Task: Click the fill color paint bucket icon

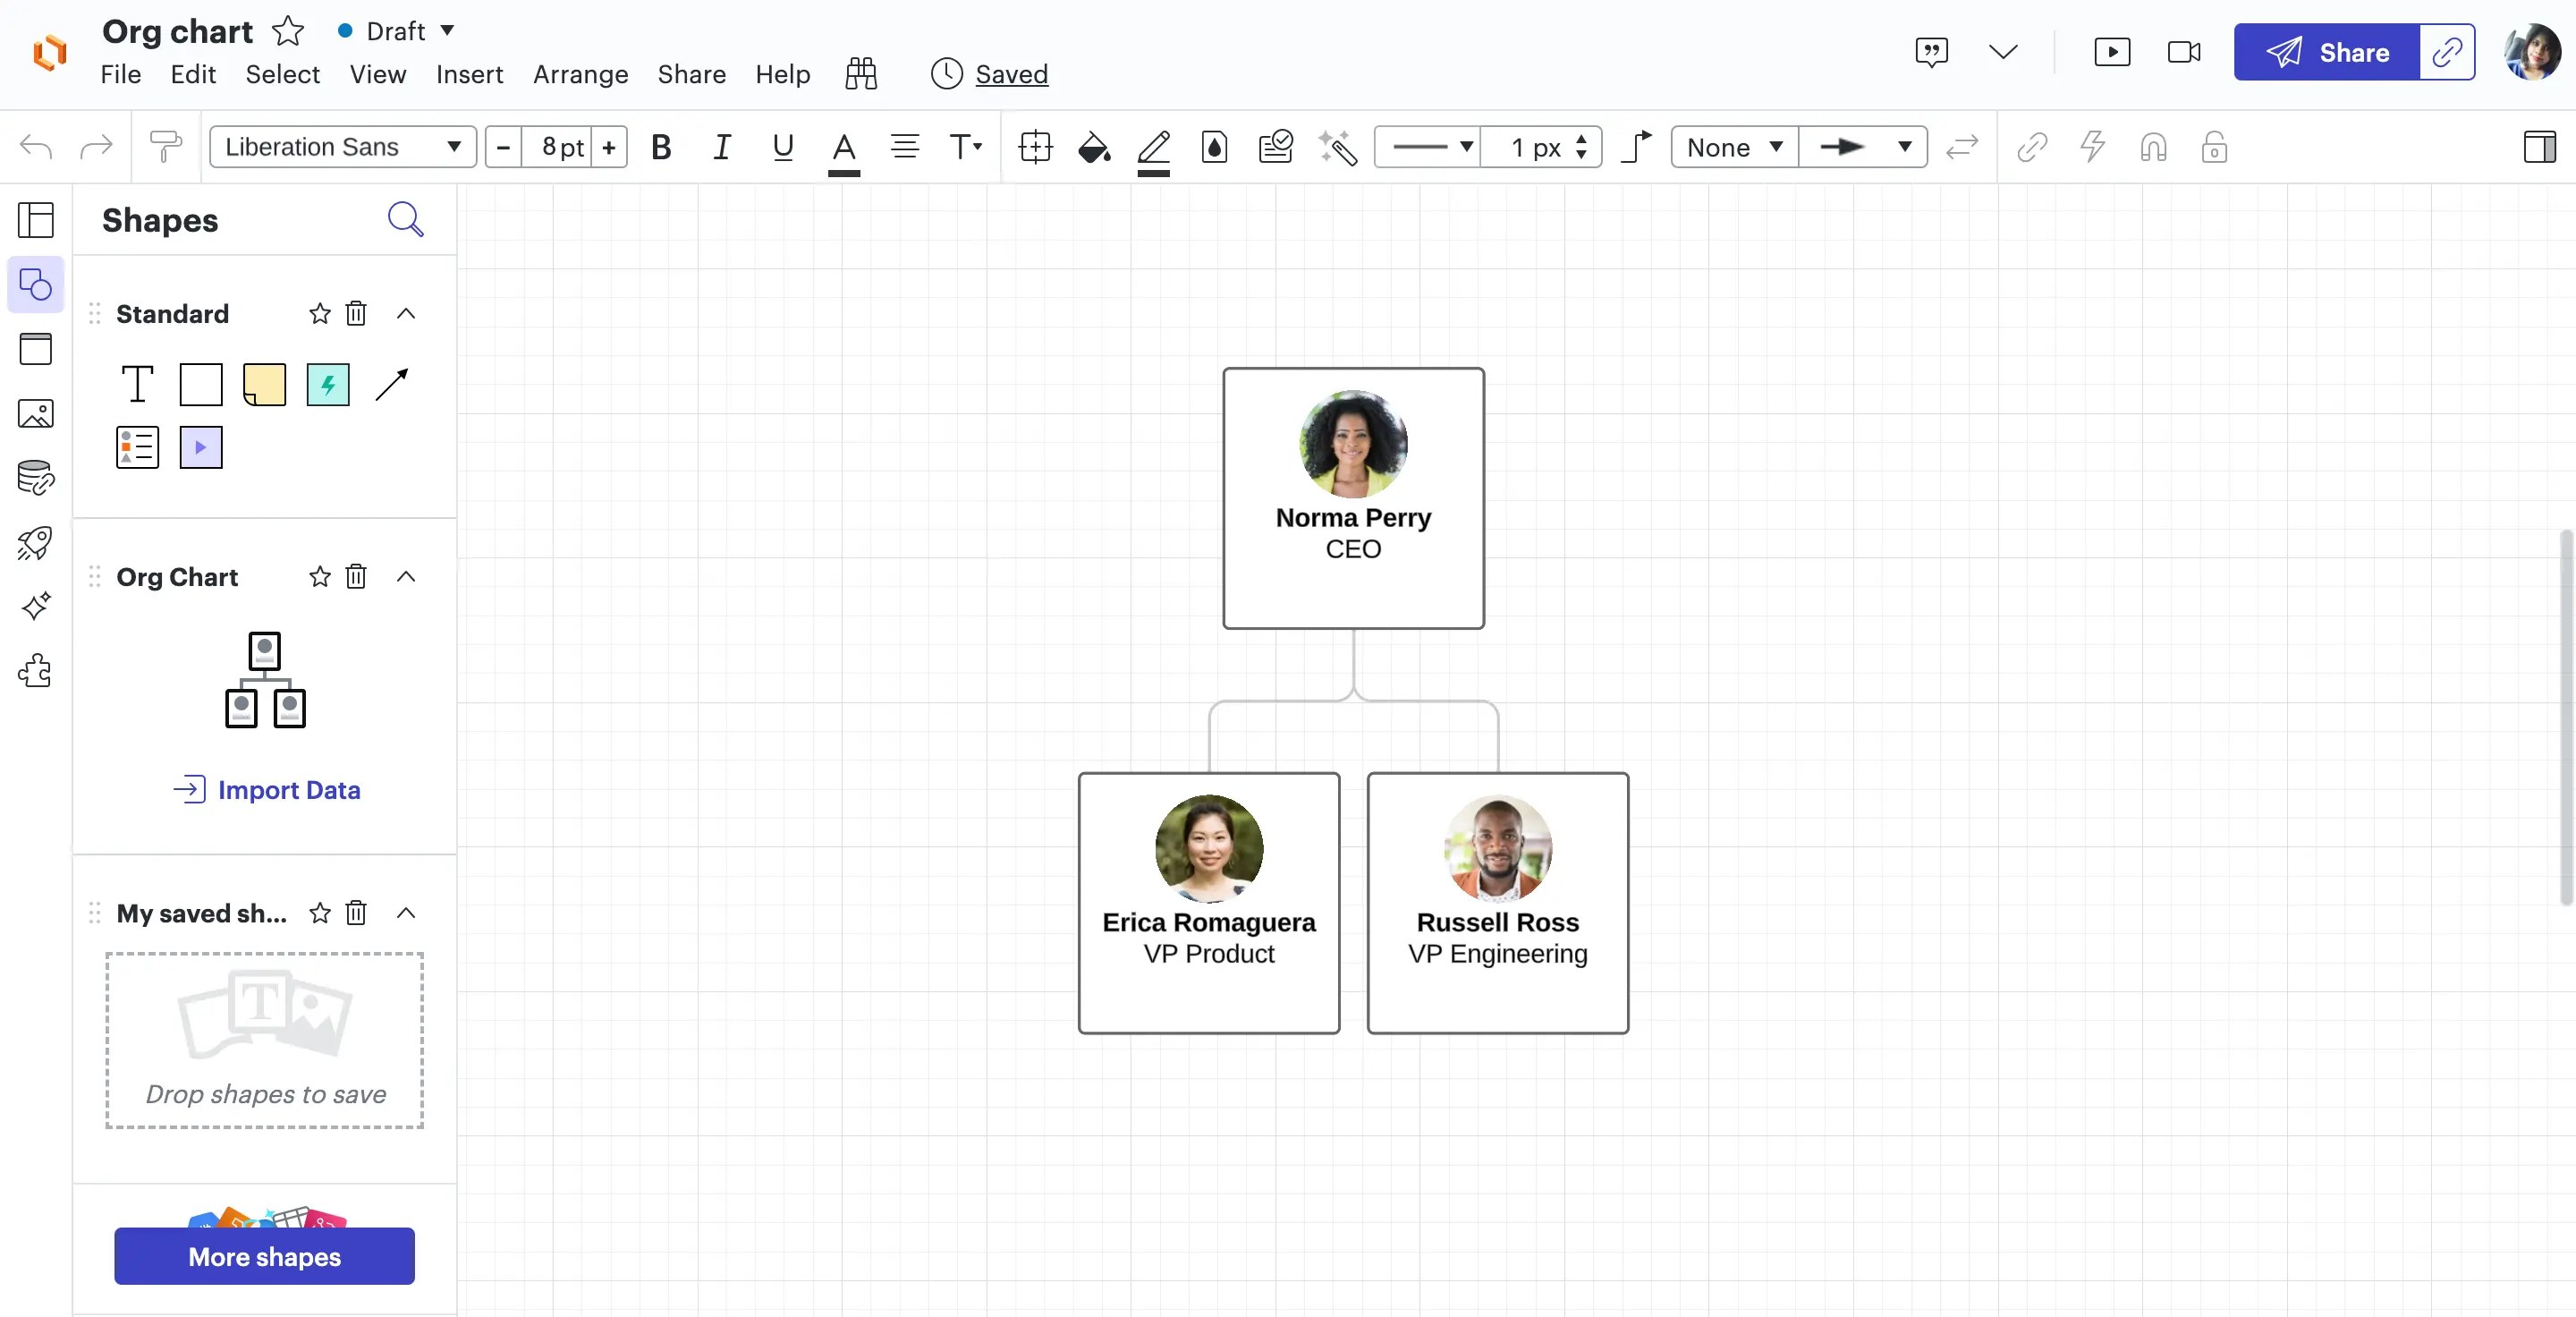Action: pos(1093,148)
